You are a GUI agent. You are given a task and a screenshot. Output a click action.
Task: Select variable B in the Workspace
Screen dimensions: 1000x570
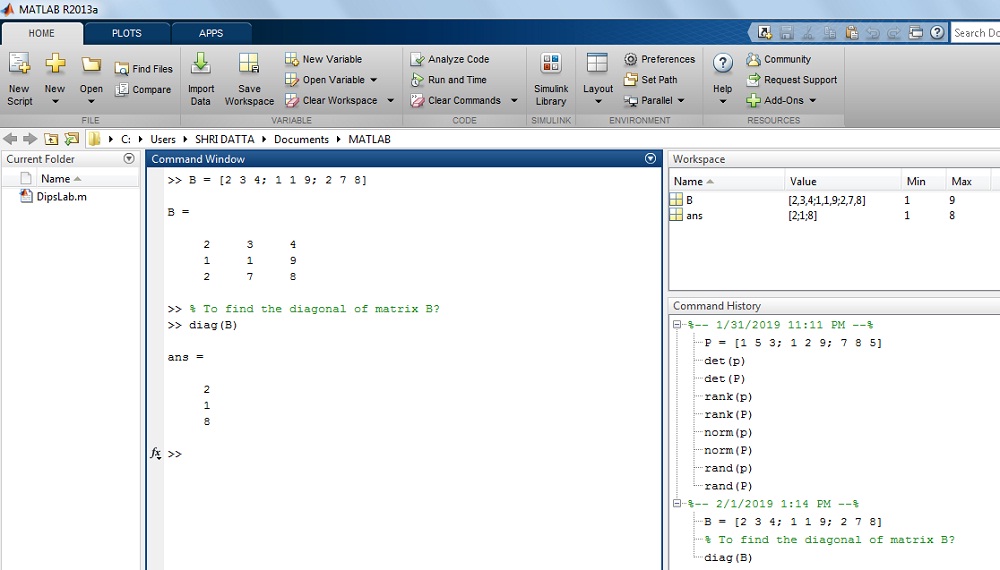689,200
